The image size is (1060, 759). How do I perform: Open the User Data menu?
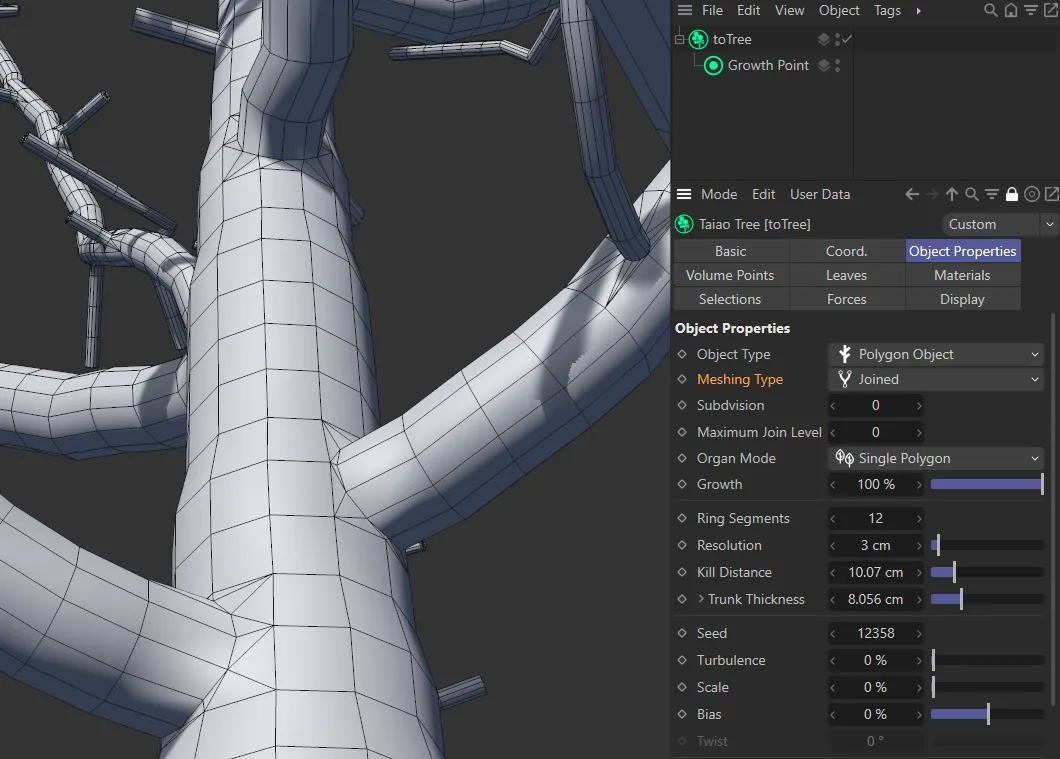(x=820, y=194)
